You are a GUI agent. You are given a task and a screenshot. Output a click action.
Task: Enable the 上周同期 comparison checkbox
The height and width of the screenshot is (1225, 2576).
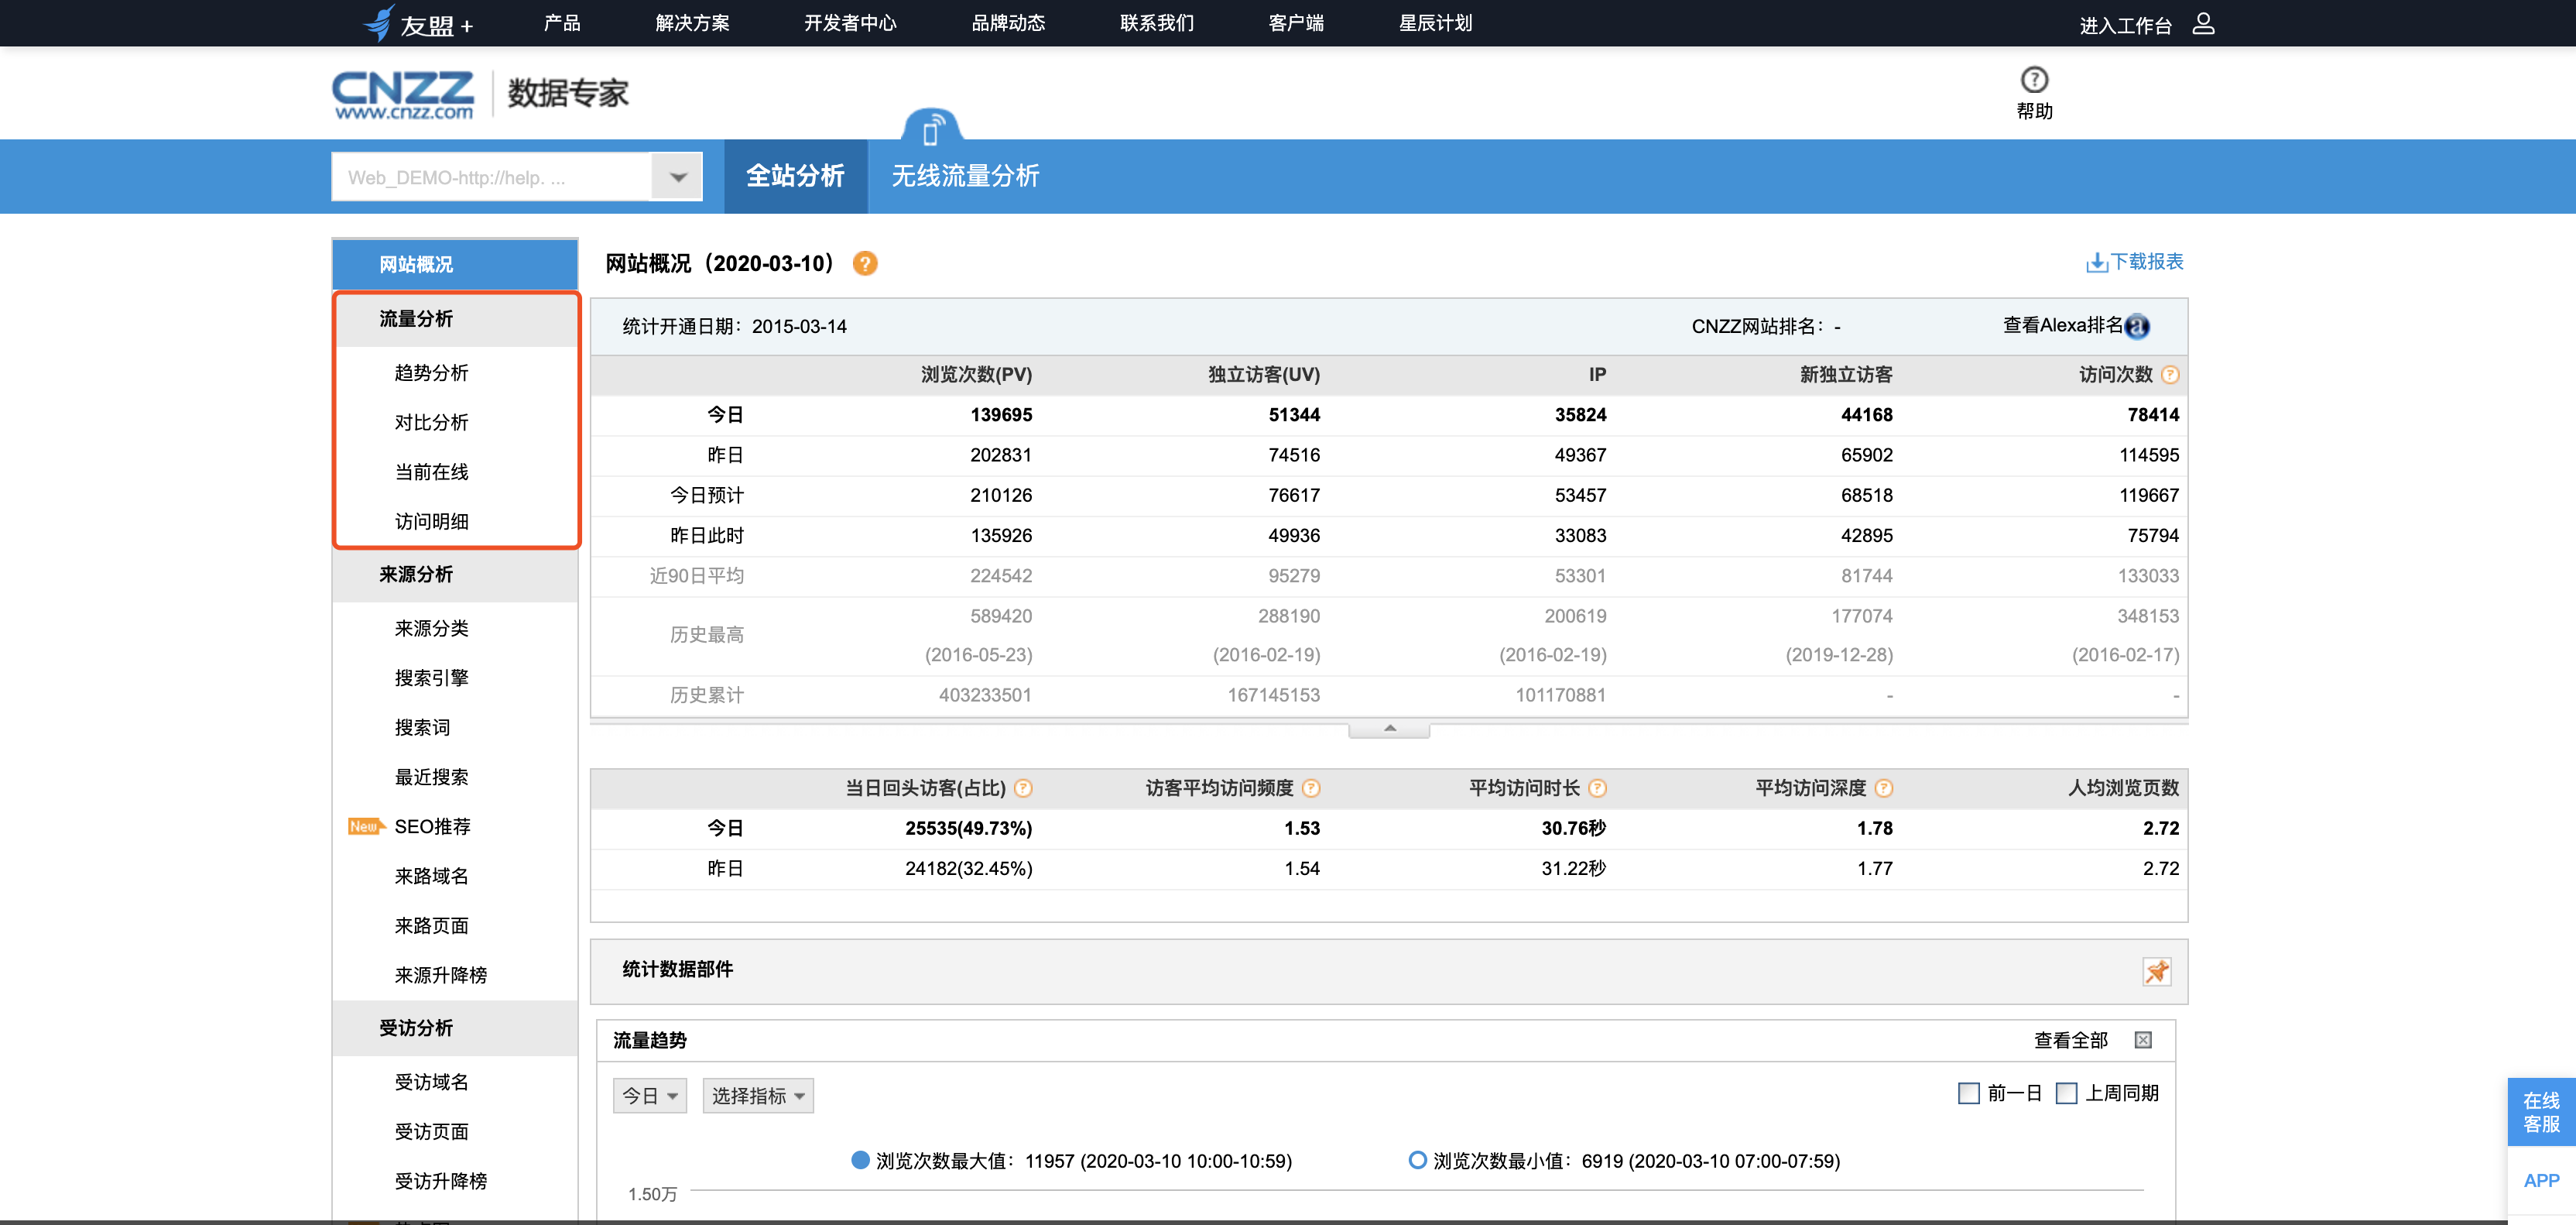click(x=2066, y=1093)
